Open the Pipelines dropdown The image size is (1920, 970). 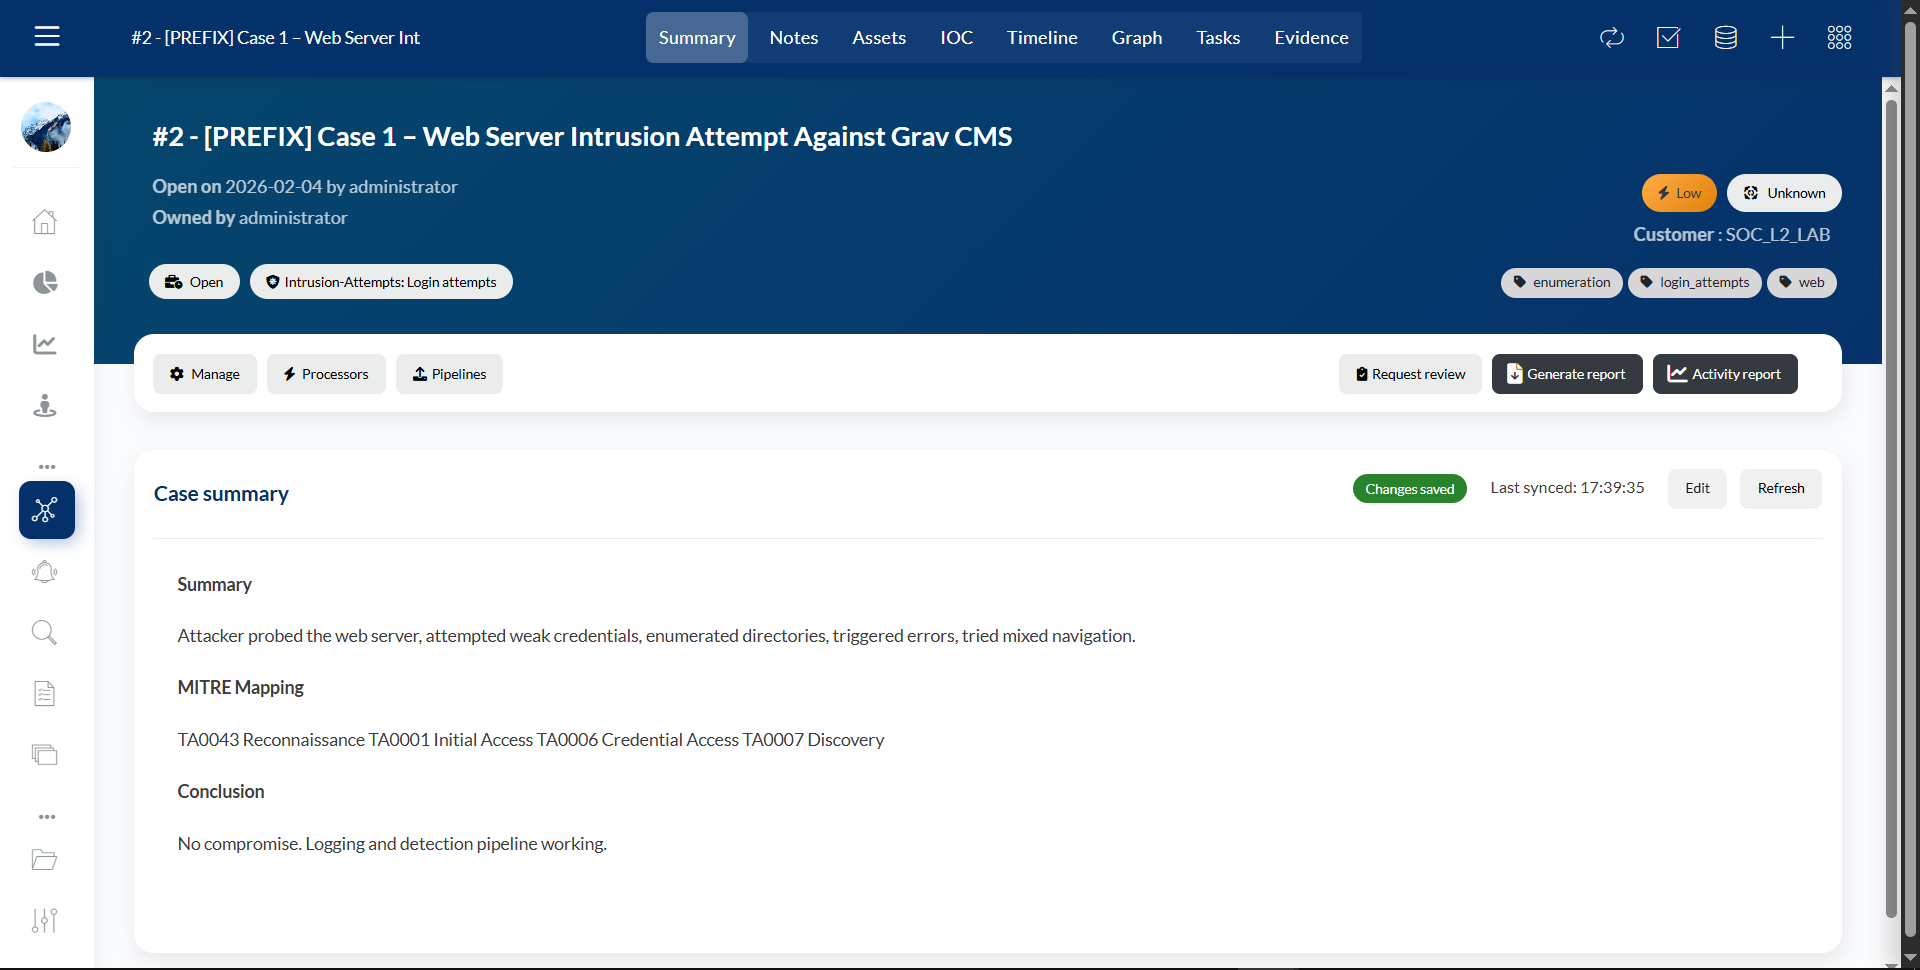(x=449, y=374)
